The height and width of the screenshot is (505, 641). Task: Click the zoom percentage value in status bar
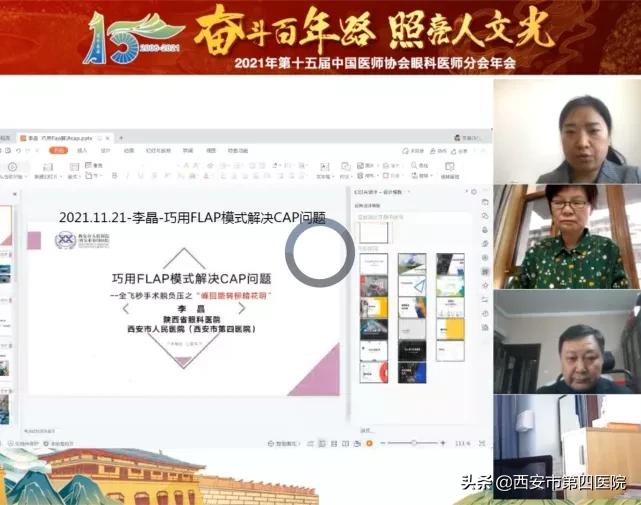tap(463, 443)
